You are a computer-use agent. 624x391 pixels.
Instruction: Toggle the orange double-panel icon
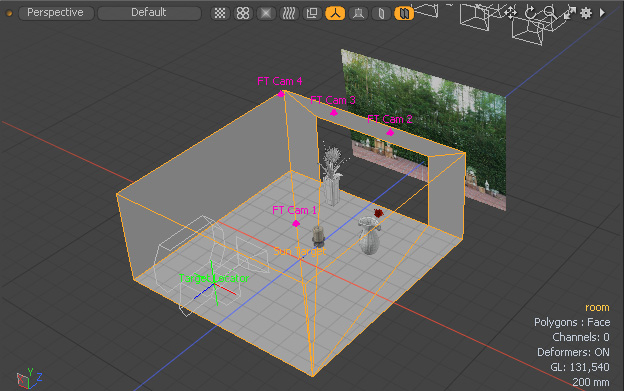tap(404, 13)
